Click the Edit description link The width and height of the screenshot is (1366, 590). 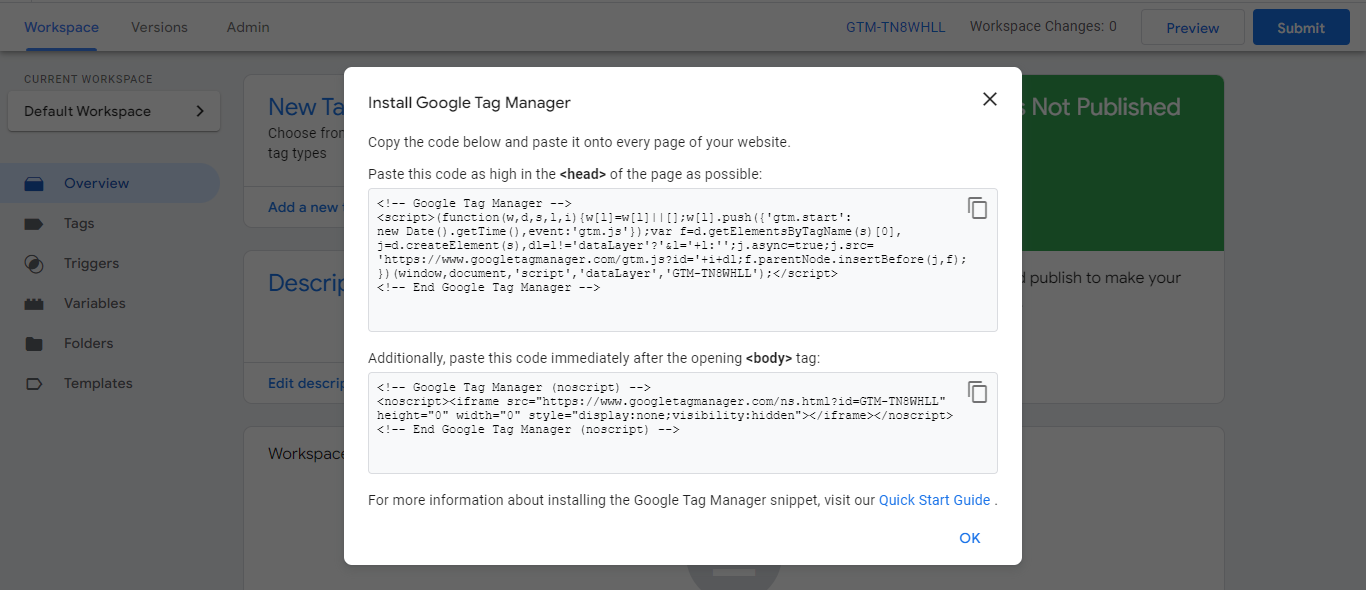point(306,383)
